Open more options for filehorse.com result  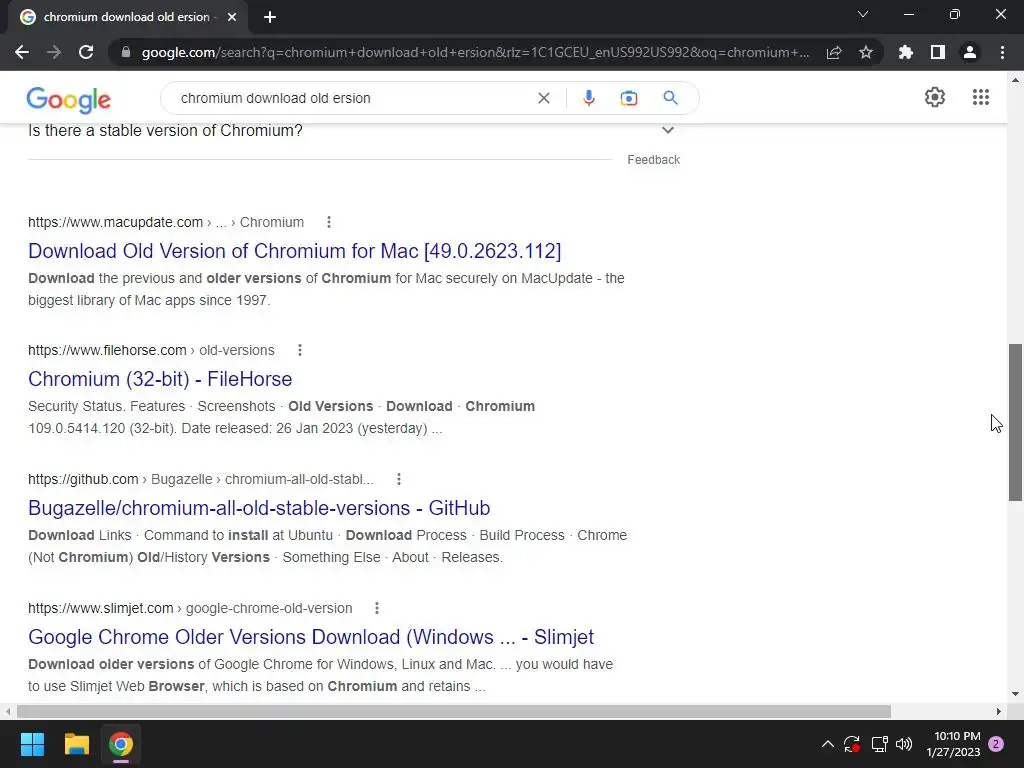coord(300,350)
